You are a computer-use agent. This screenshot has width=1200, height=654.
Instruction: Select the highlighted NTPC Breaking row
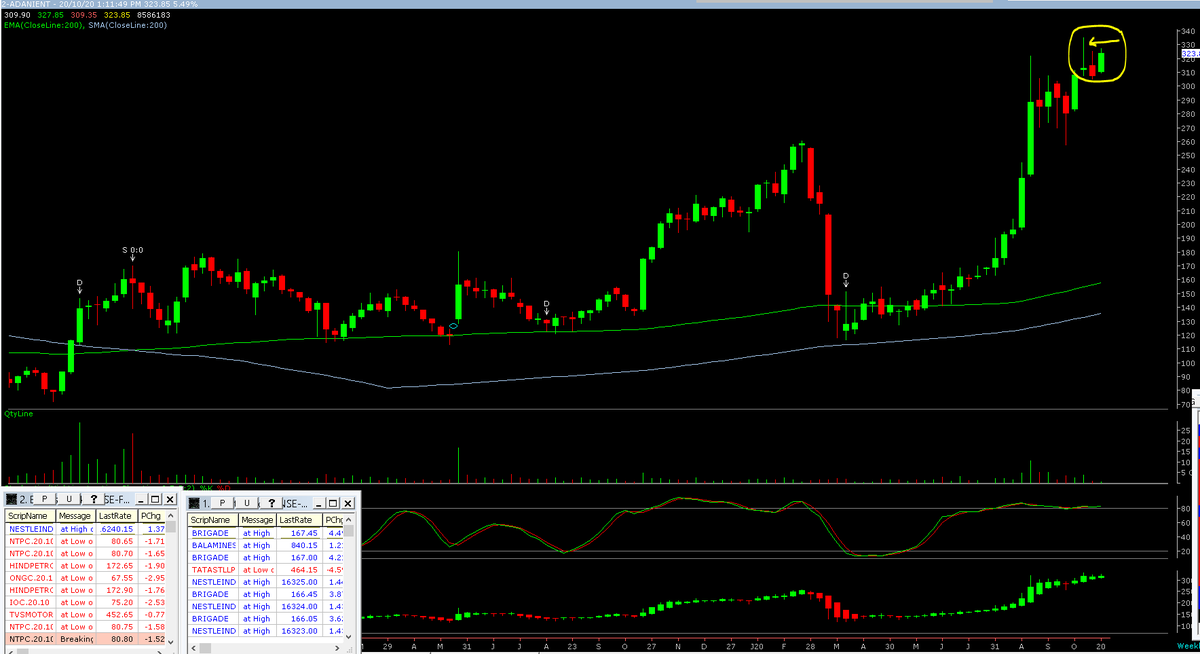[x=85, y=639]
